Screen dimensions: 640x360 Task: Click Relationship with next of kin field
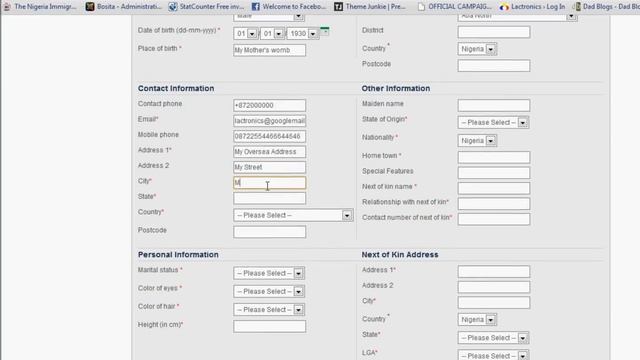click(x=494, y=204)
